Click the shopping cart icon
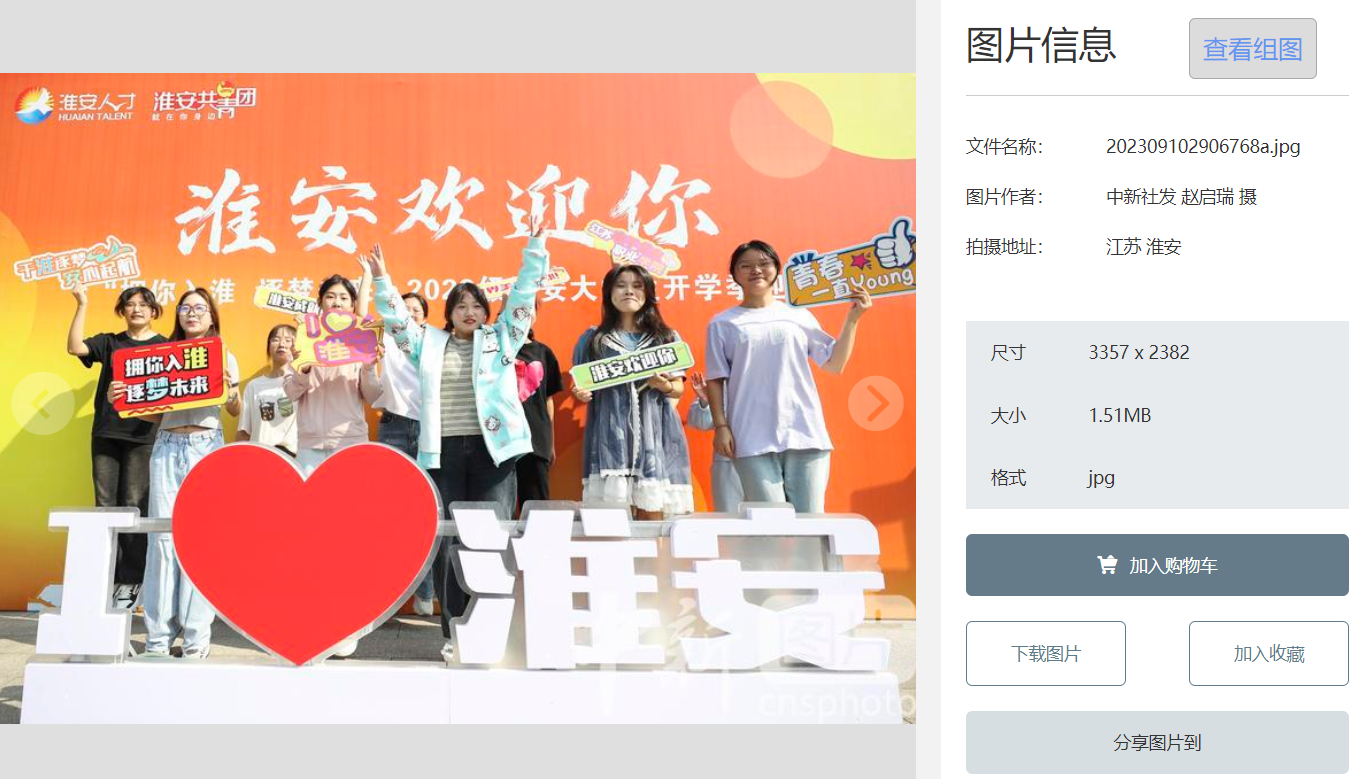The height and width of the screenshot is (779, 1367). click(x=1107, y=565)
